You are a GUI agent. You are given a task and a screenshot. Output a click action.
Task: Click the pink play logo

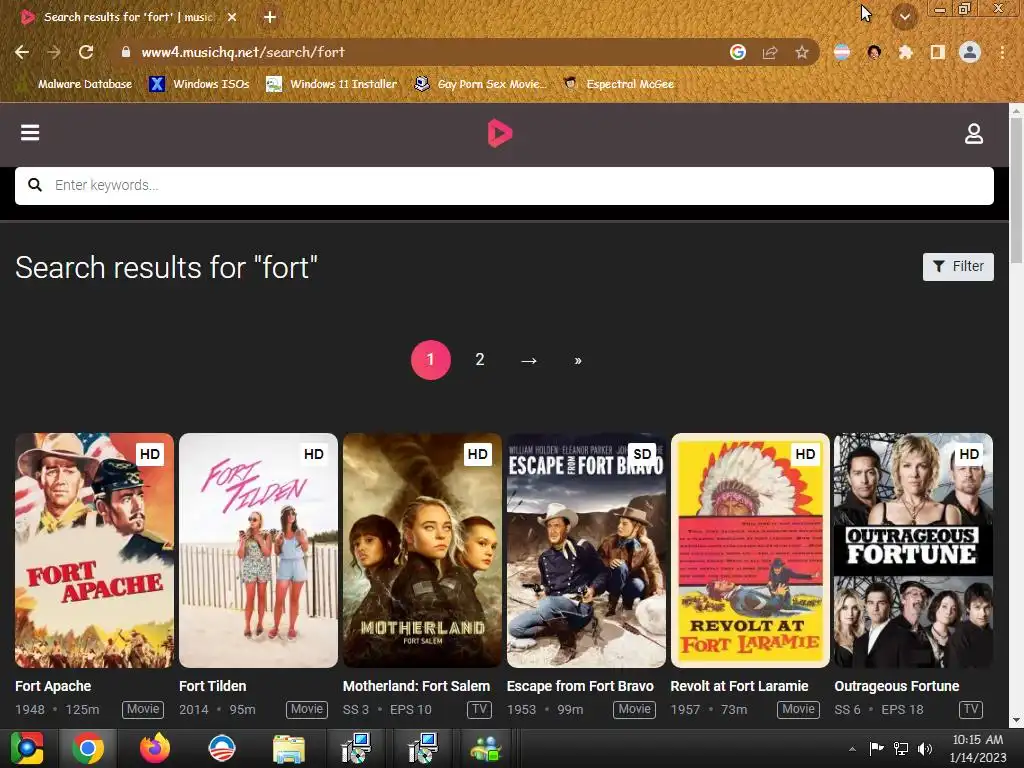click(500, 133)
